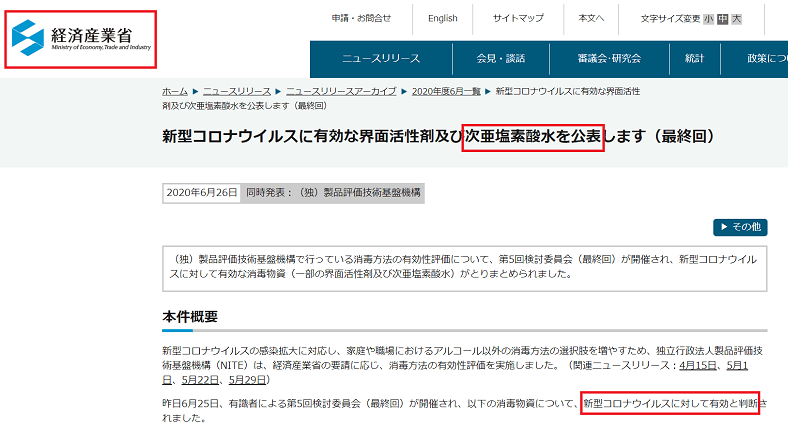Open the ニュースリリース menu

click(381, 59)
